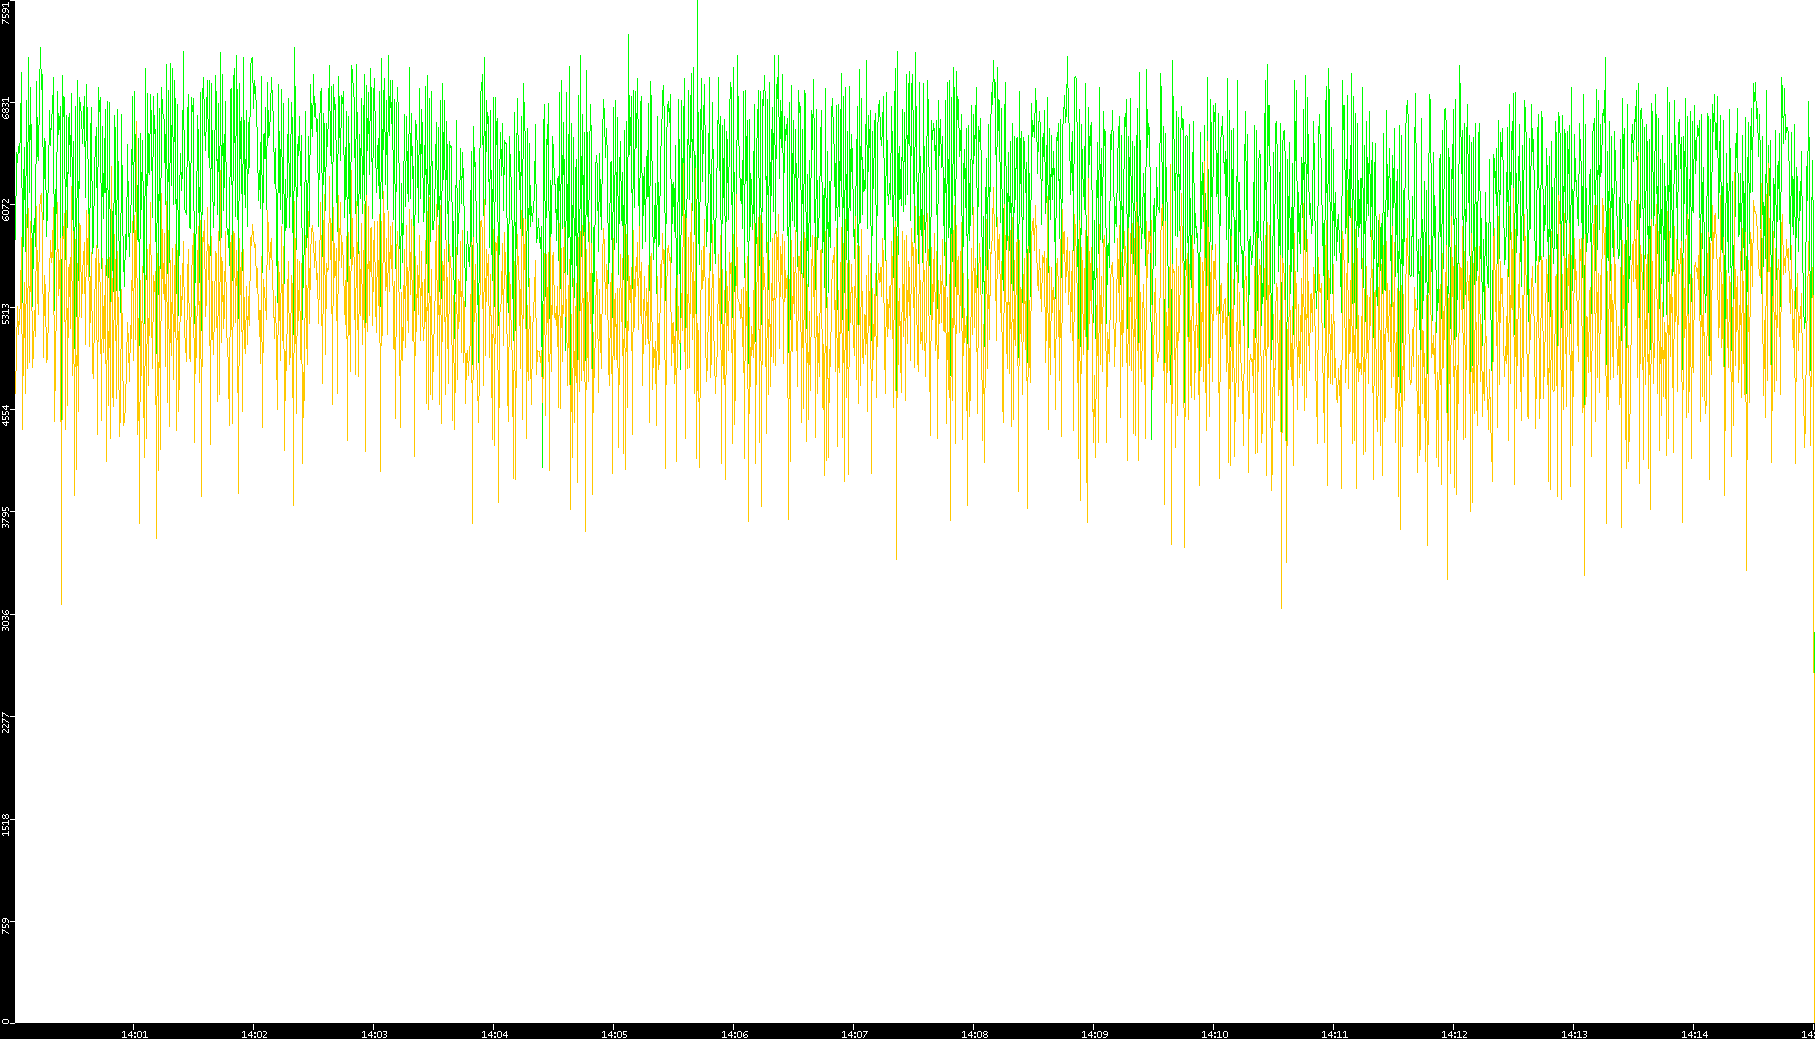Viewport: 1815px width, 1039px height.
Task: Pick the 14:08 time axis label
Action: coord(974,1034)
